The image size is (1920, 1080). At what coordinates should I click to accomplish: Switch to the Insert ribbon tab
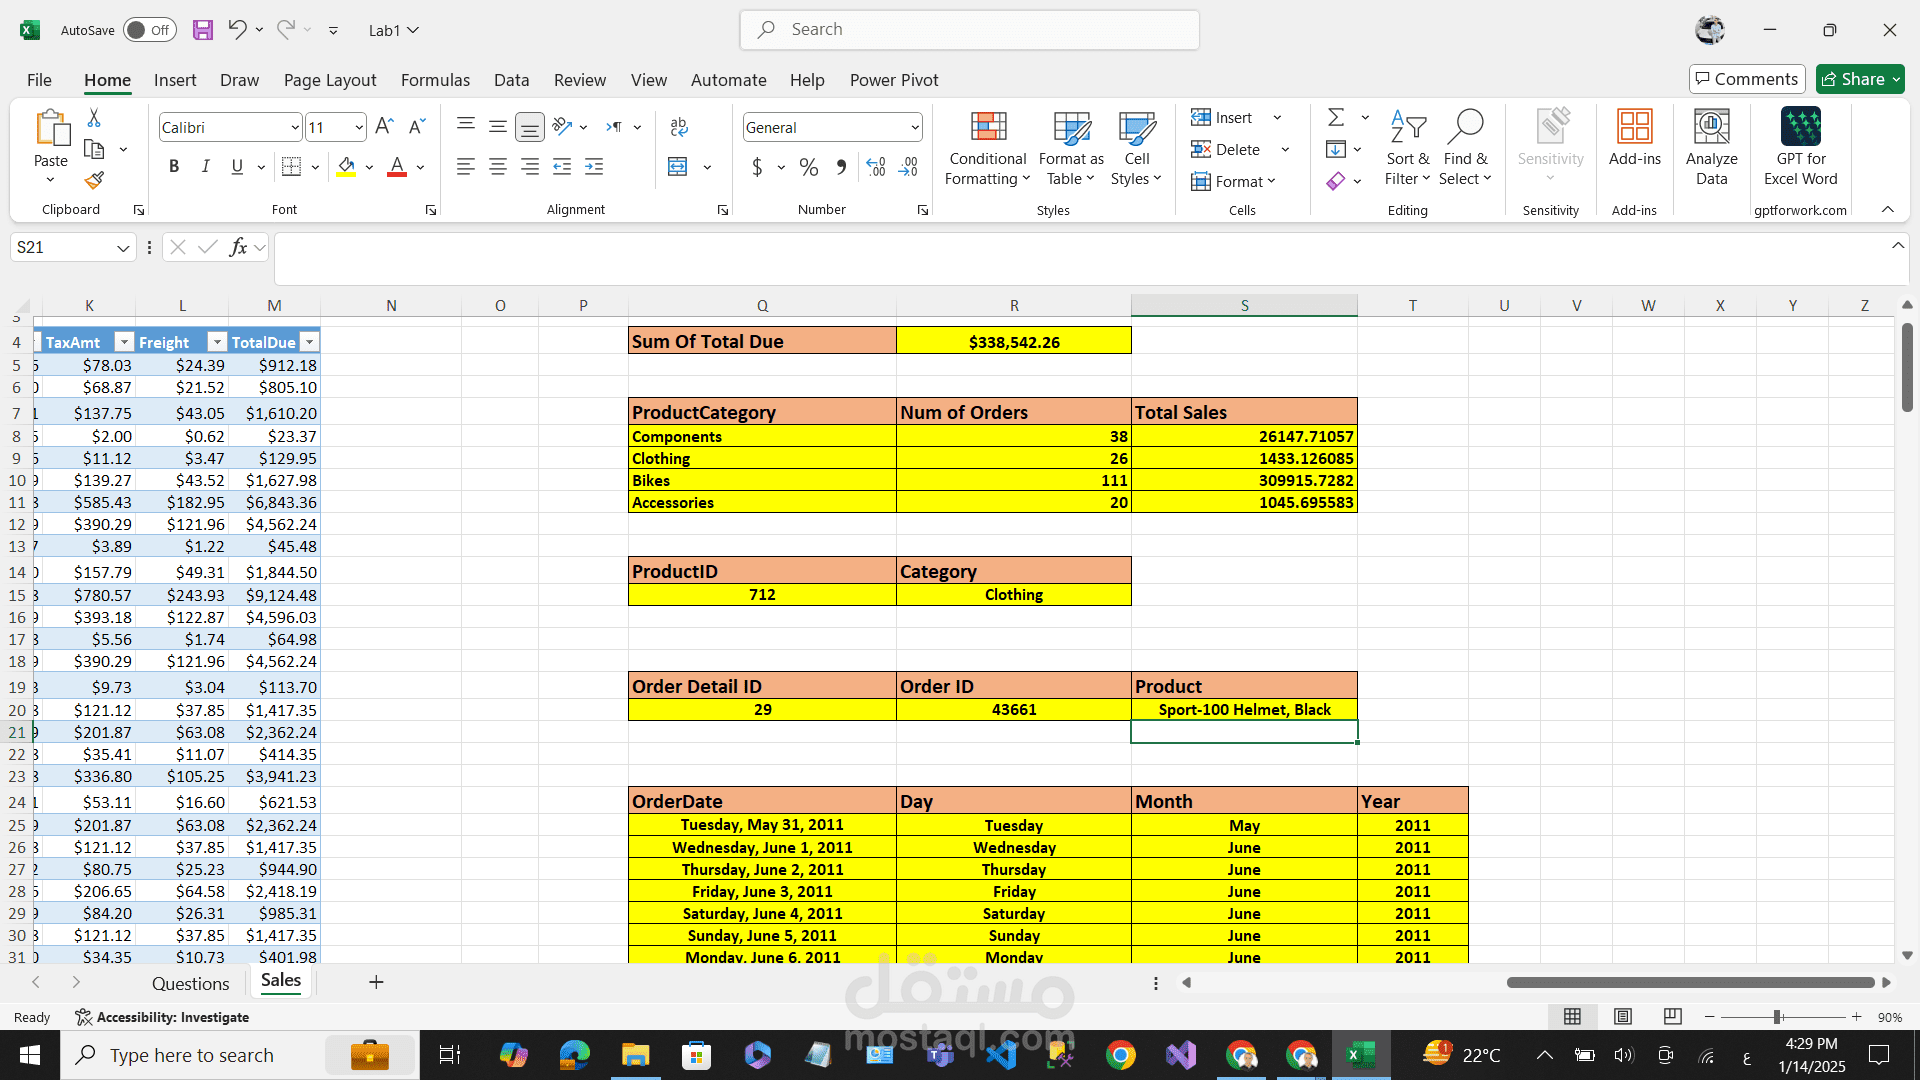pyautogui.click(x=175, y=80)
